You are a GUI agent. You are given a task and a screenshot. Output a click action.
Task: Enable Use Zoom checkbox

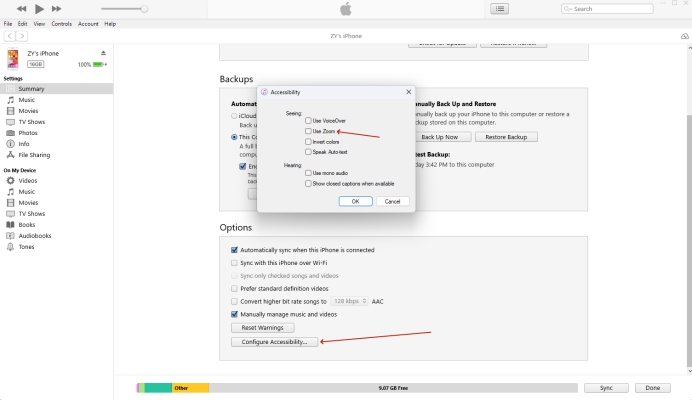point(308,131)
